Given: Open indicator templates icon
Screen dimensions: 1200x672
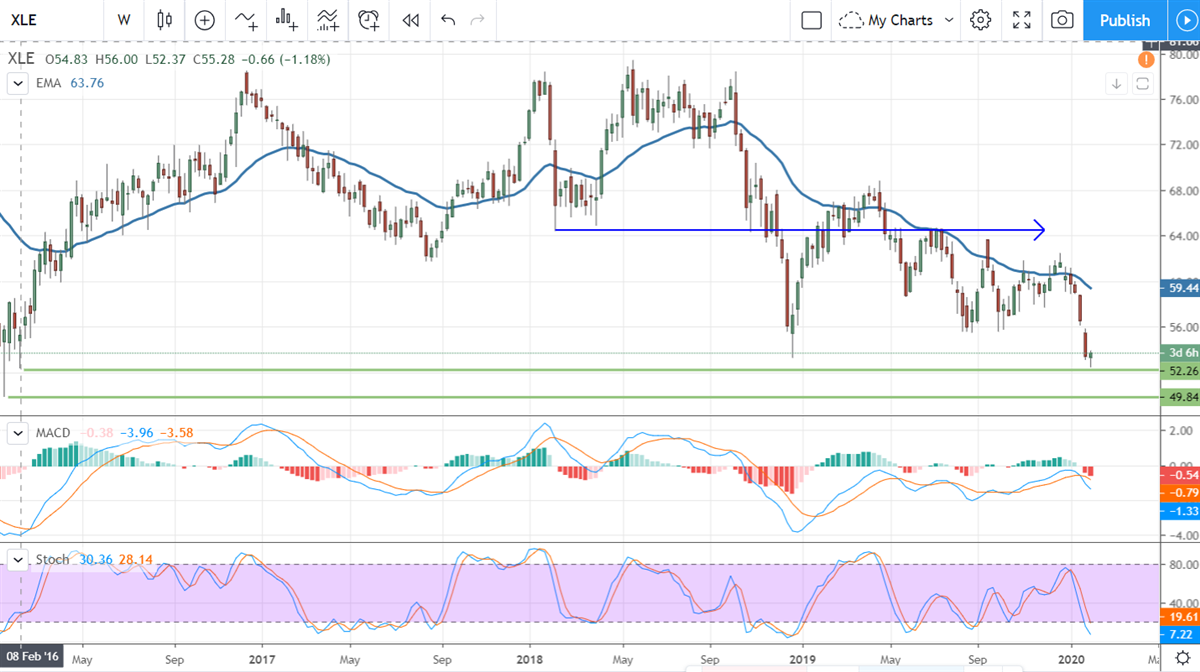Looking at the screenshot, I should (x=327, y=20).
